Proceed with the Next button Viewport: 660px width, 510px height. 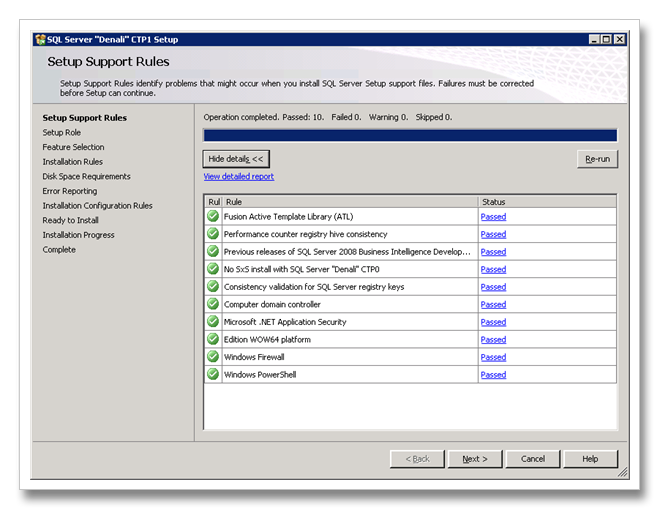475,459
